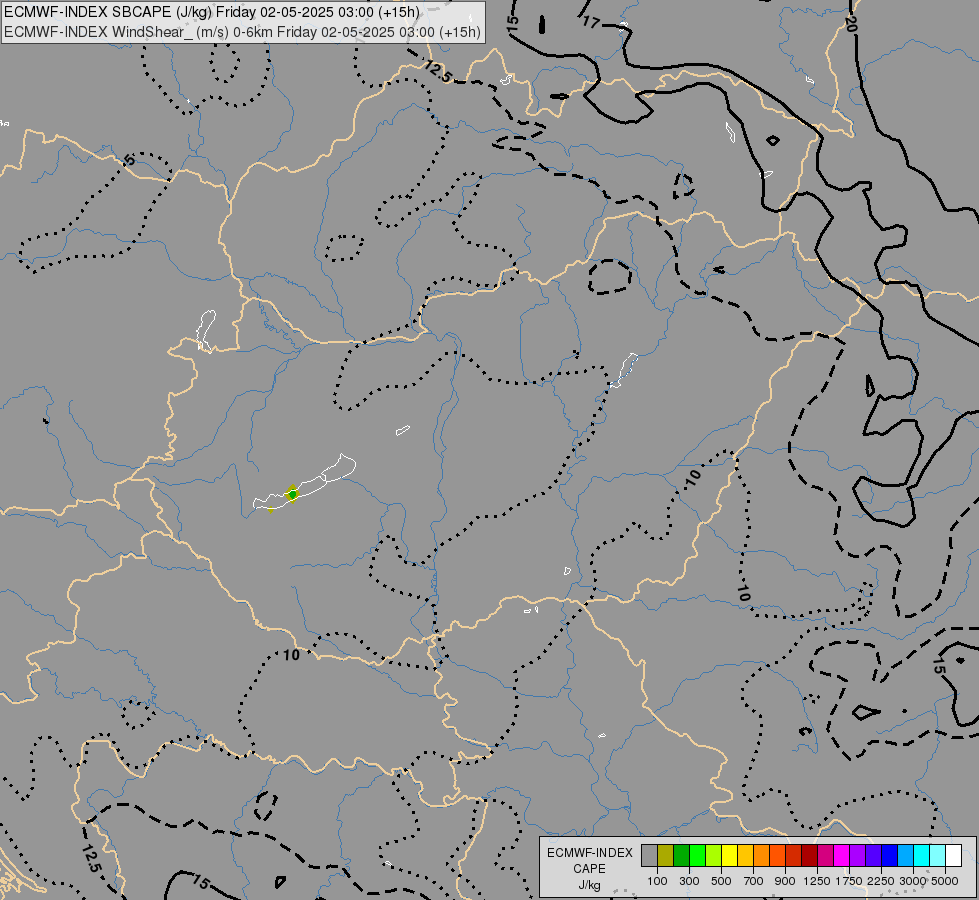Click the '1250' legend tick value
Viewport: 979px width, 900px height.
click(x=817, y=881)
